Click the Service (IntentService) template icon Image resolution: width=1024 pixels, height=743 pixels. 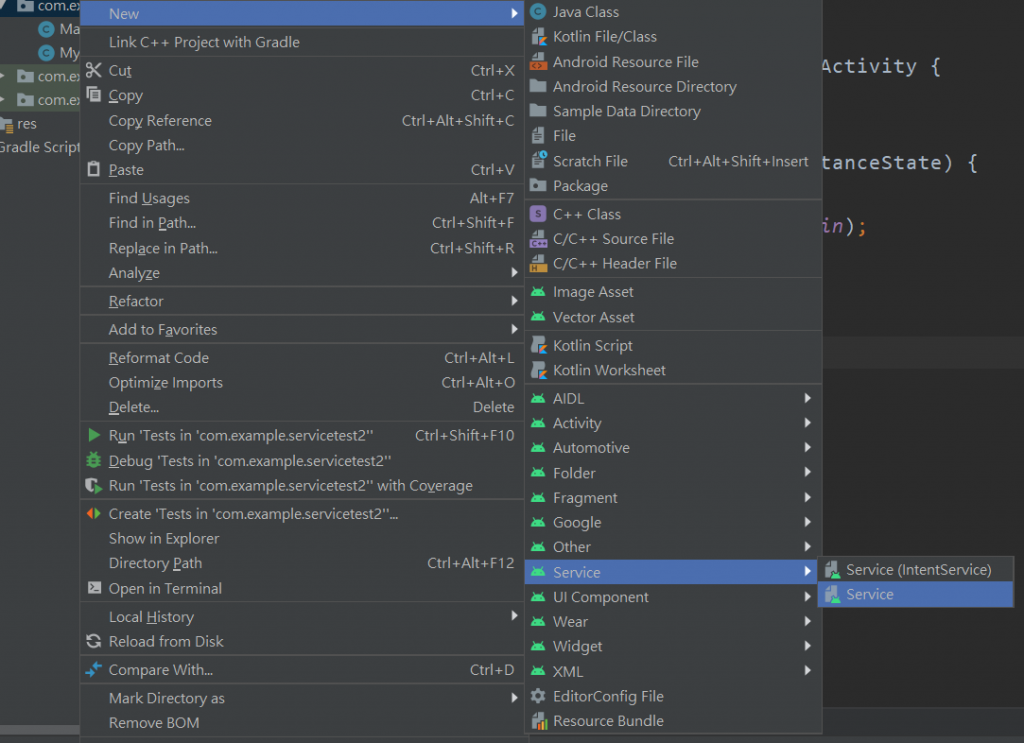pyautogui.click(x=832, y=570)
